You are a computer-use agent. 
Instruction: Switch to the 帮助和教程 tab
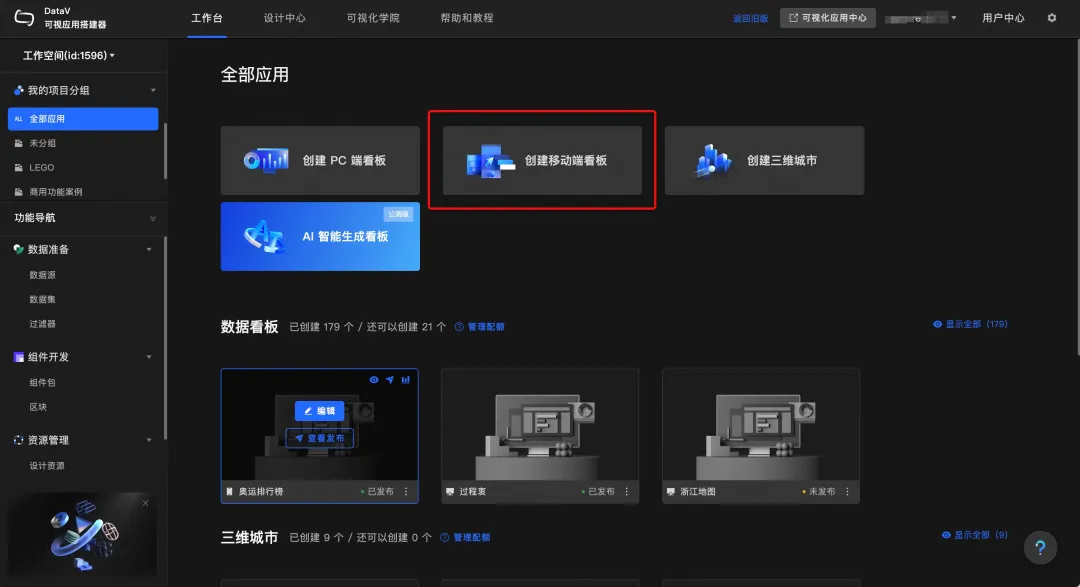pos(467,18)
